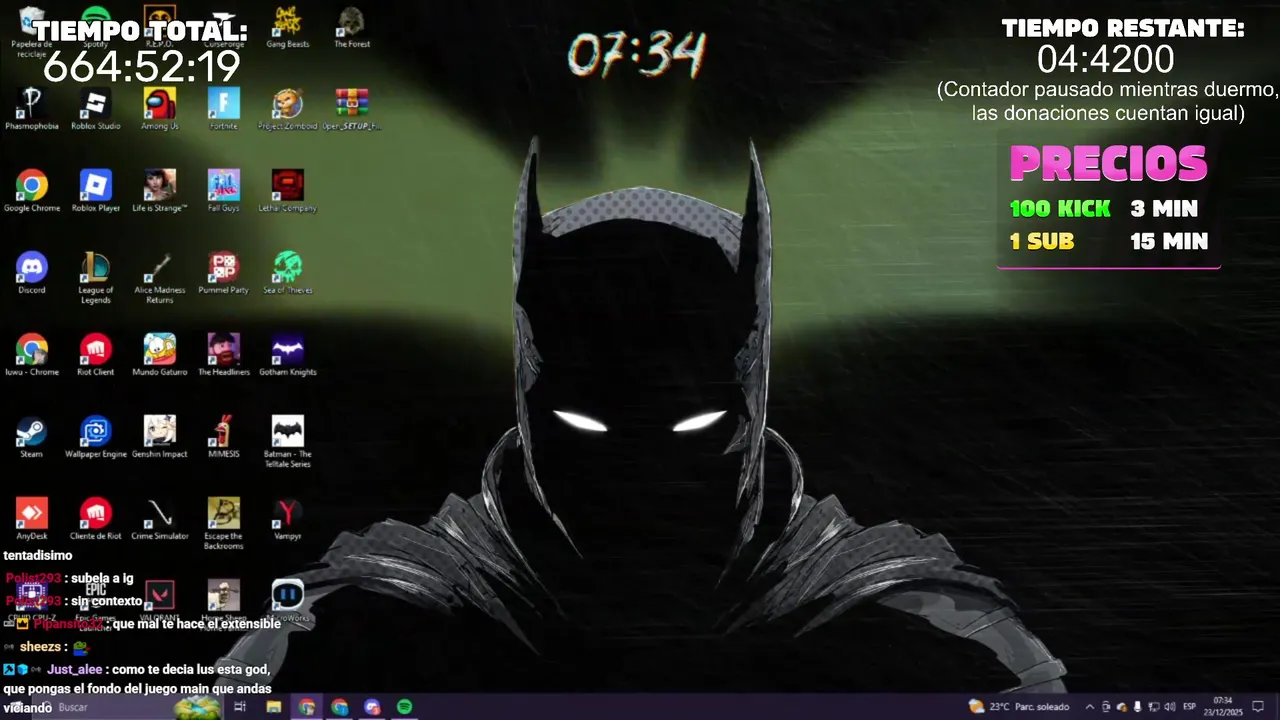Image resolution: width=1280 pixels, height=720 pixels.
Task: Select the Mundo Gaturro shortcut
Action: pos(160,355)
